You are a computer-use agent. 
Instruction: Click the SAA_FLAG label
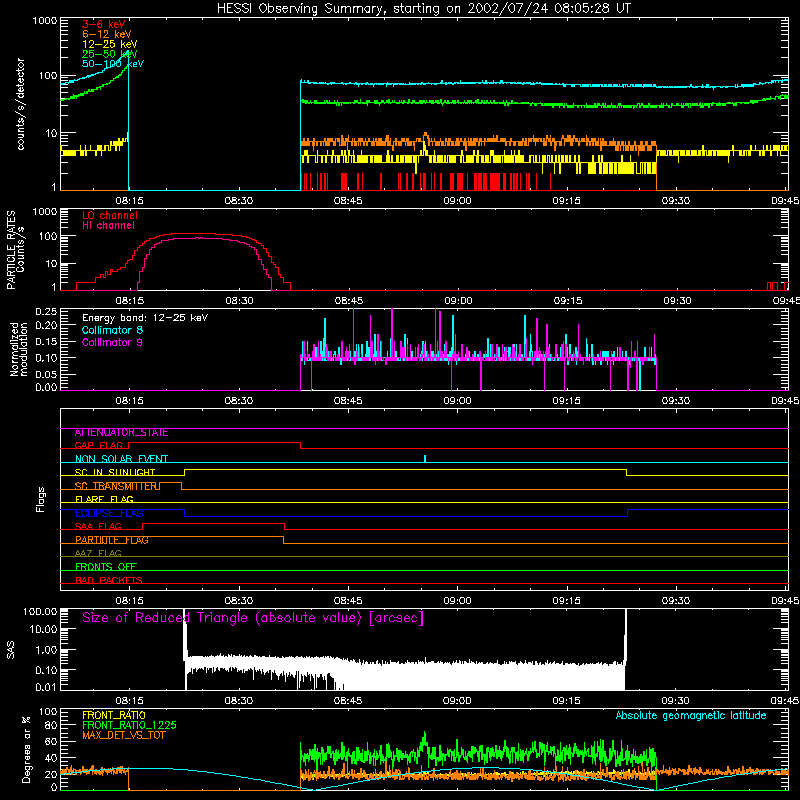pyautogui.click(x=98, y=527)
